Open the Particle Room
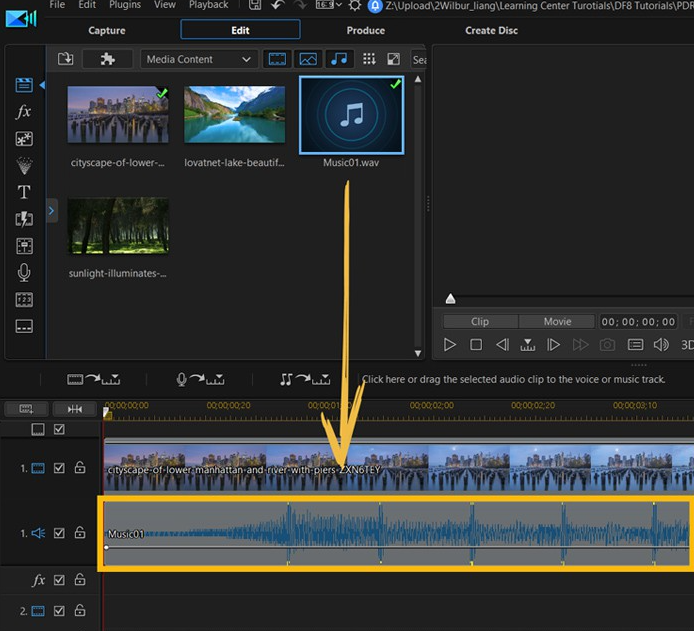The image size is (694, 631). (24, 165)
